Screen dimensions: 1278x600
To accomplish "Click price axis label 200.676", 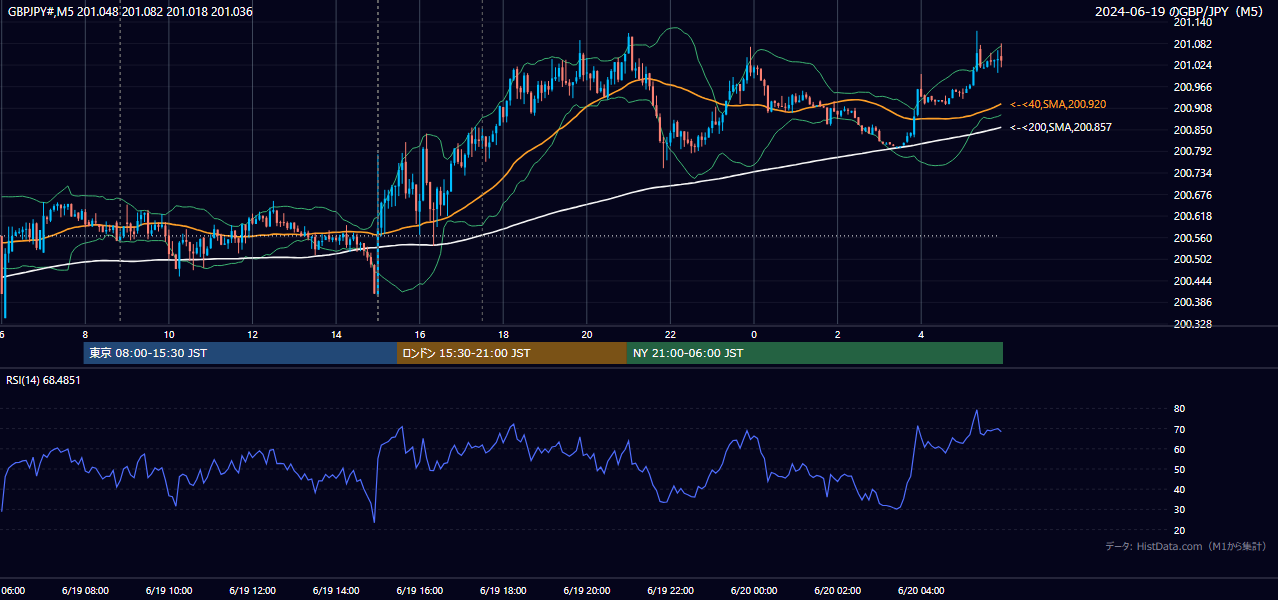I will (1192, 195).
